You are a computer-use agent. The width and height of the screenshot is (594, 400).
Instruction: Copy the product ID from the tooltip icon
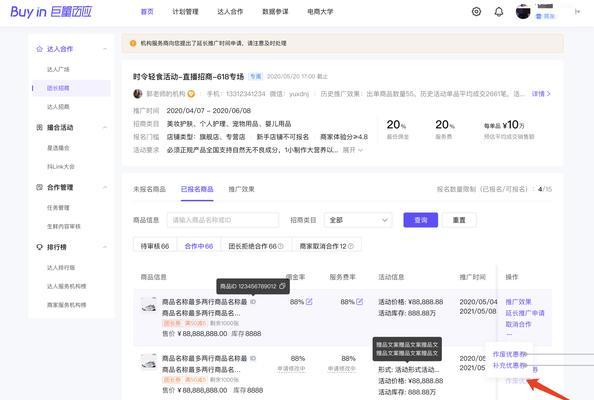point(282,286)
